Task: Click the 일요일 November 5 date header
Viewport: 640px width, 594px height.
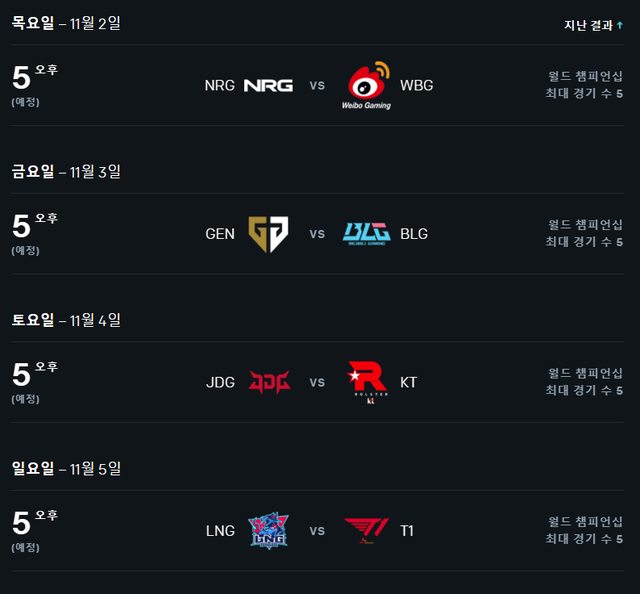Action: tap(66, 467)
